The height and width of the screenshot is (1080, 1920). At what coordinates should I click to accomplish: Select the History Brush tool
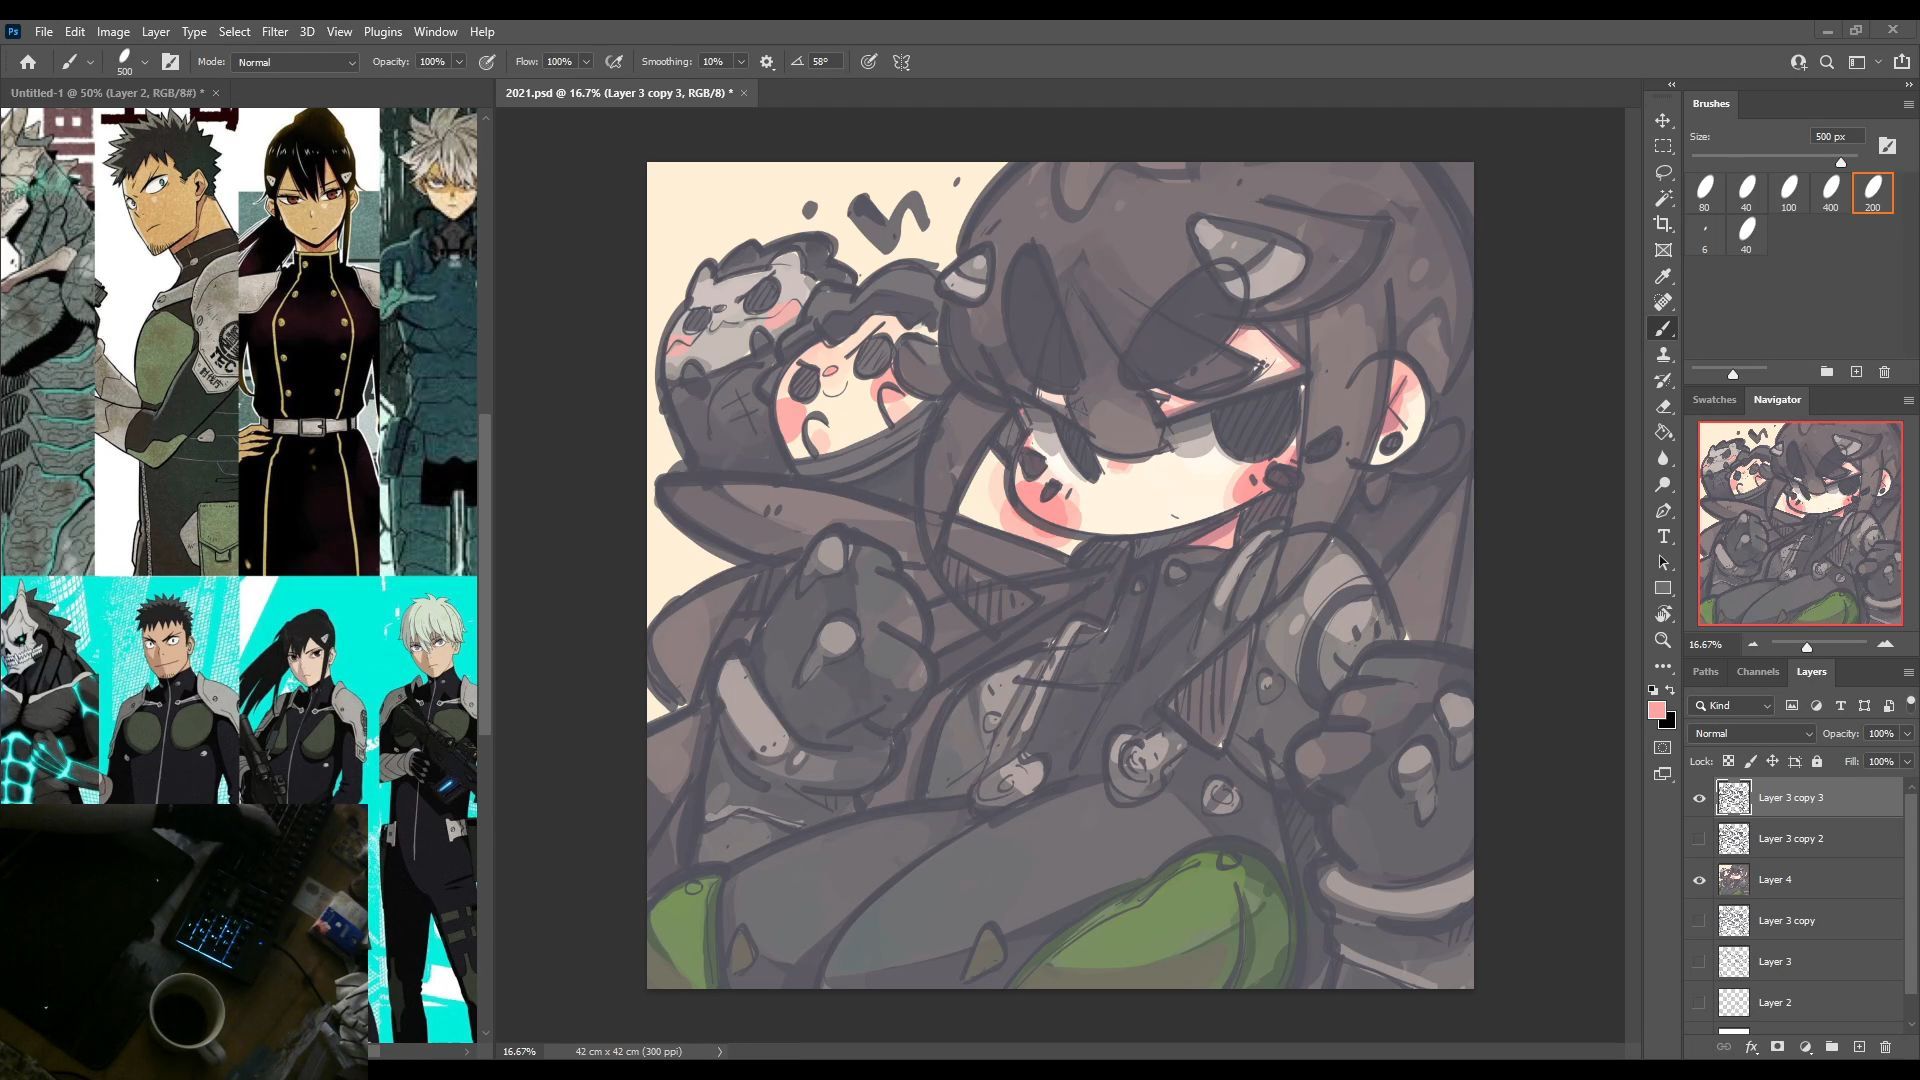point(1663,380)
